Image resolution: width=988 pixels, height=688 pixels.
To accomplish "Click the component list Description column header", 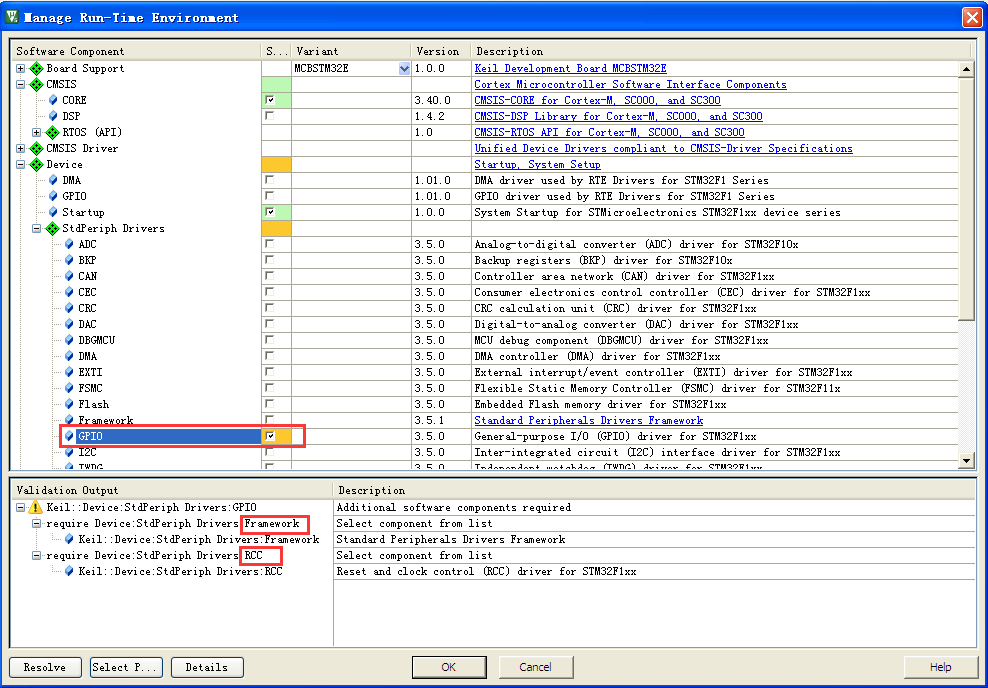I will [x=721, y=51].
